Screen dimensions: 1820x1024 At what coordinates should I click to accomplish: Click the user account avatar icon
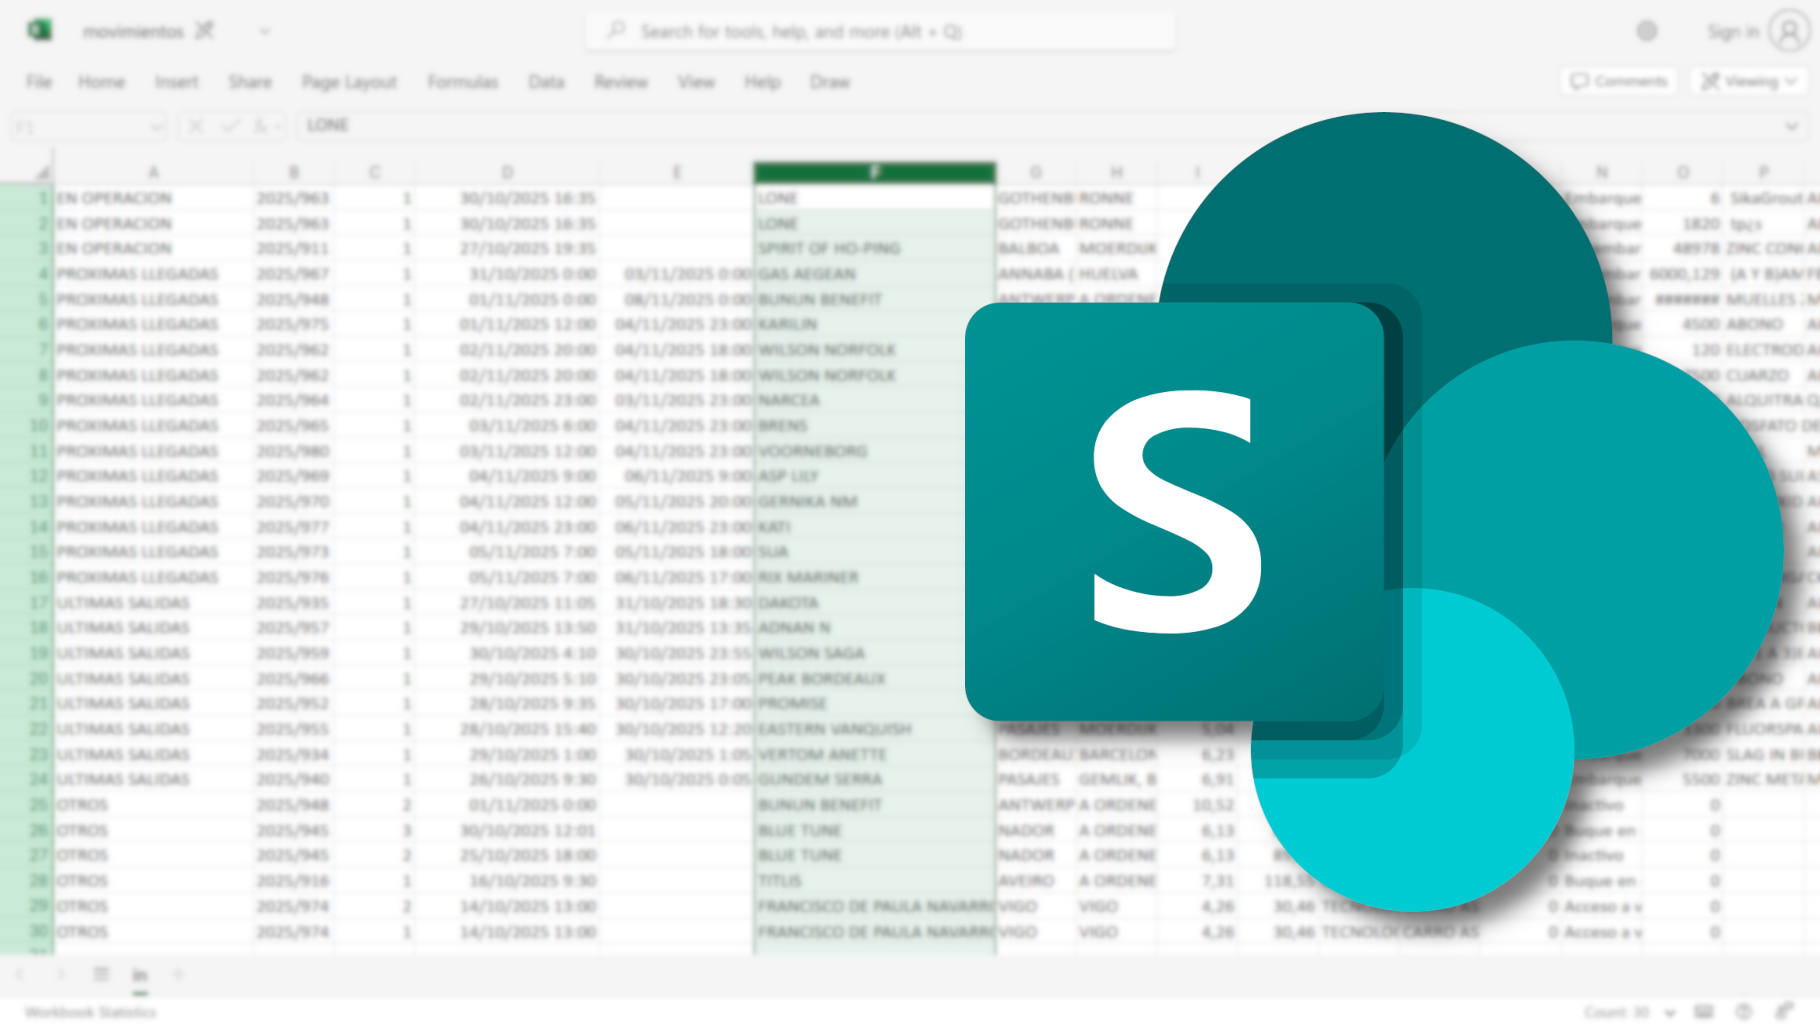click(x=1788, y=32)
